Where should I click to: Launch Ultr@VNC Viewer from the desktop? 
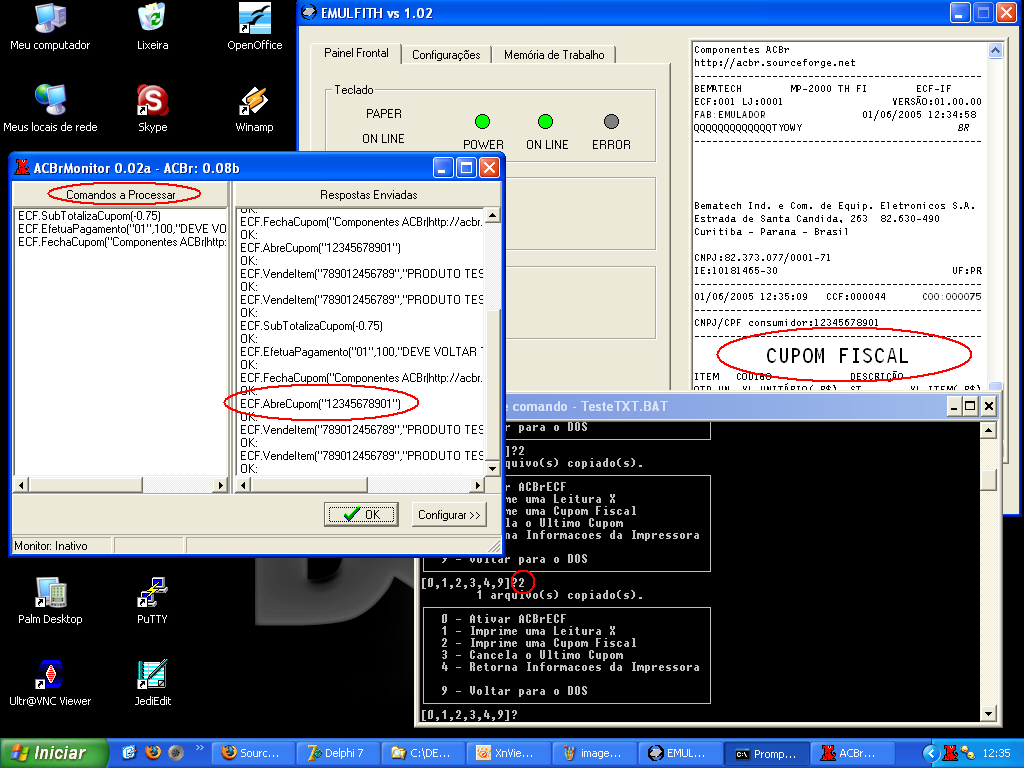[50, 676]
